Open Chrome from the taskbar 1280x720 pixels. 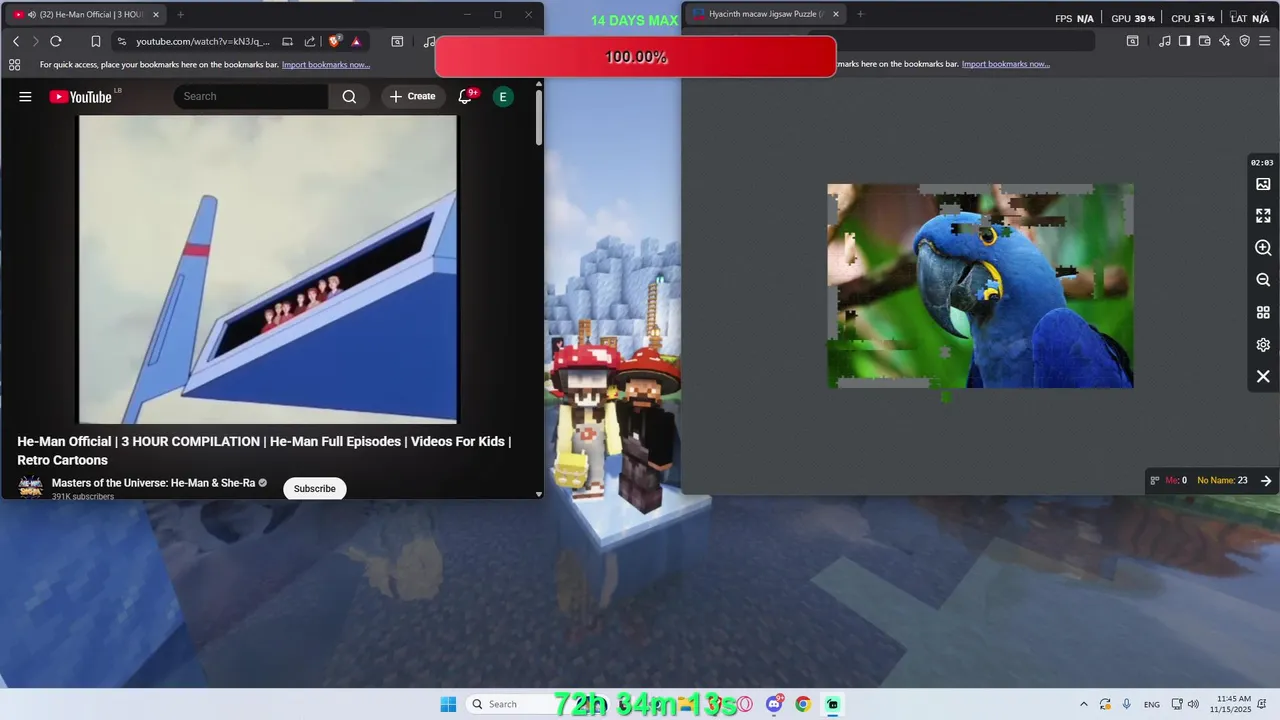tap(803, 704)
